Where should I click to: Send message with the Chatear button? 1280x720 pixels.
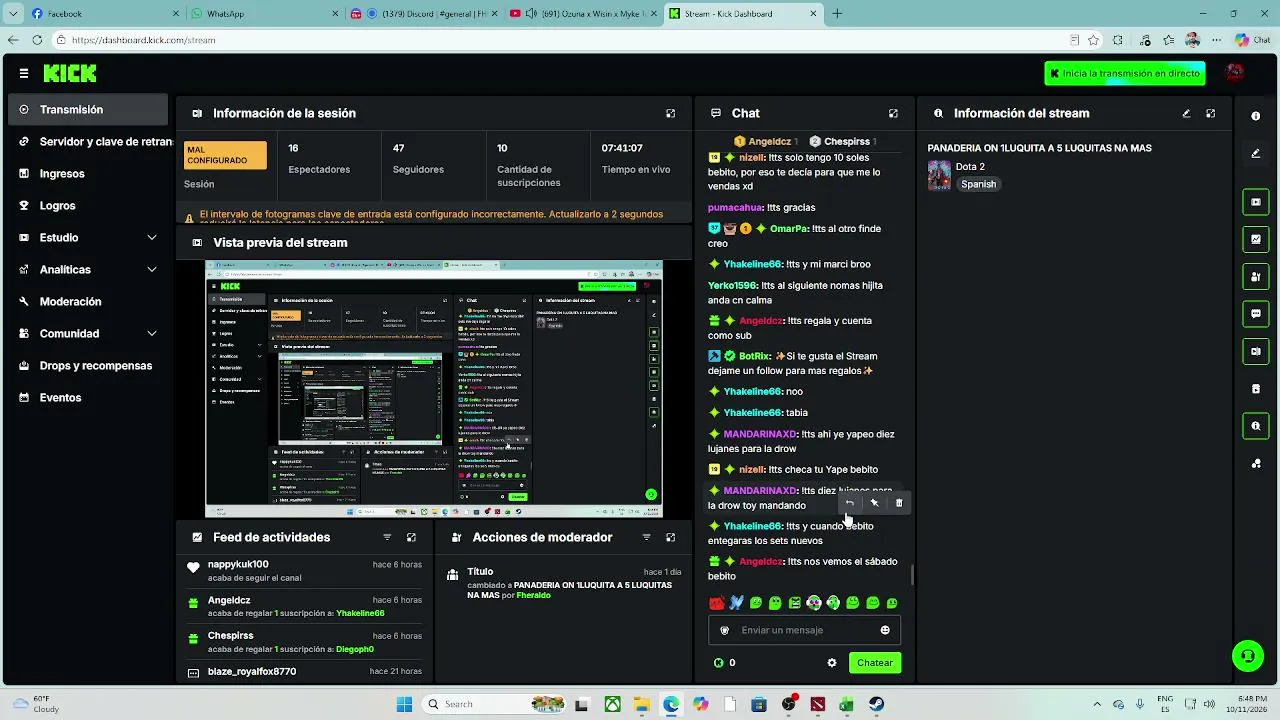click(875, 663)
